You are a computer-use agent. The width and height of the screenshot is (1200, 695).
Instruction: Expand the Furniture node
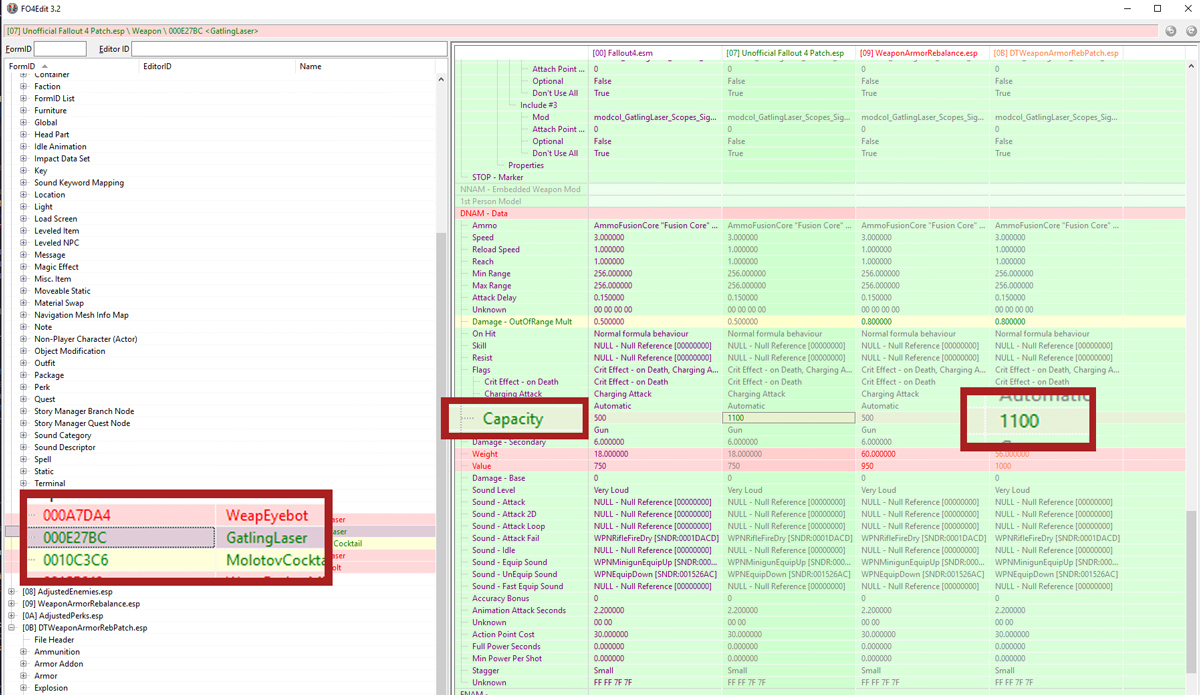(x=24, y=111)
